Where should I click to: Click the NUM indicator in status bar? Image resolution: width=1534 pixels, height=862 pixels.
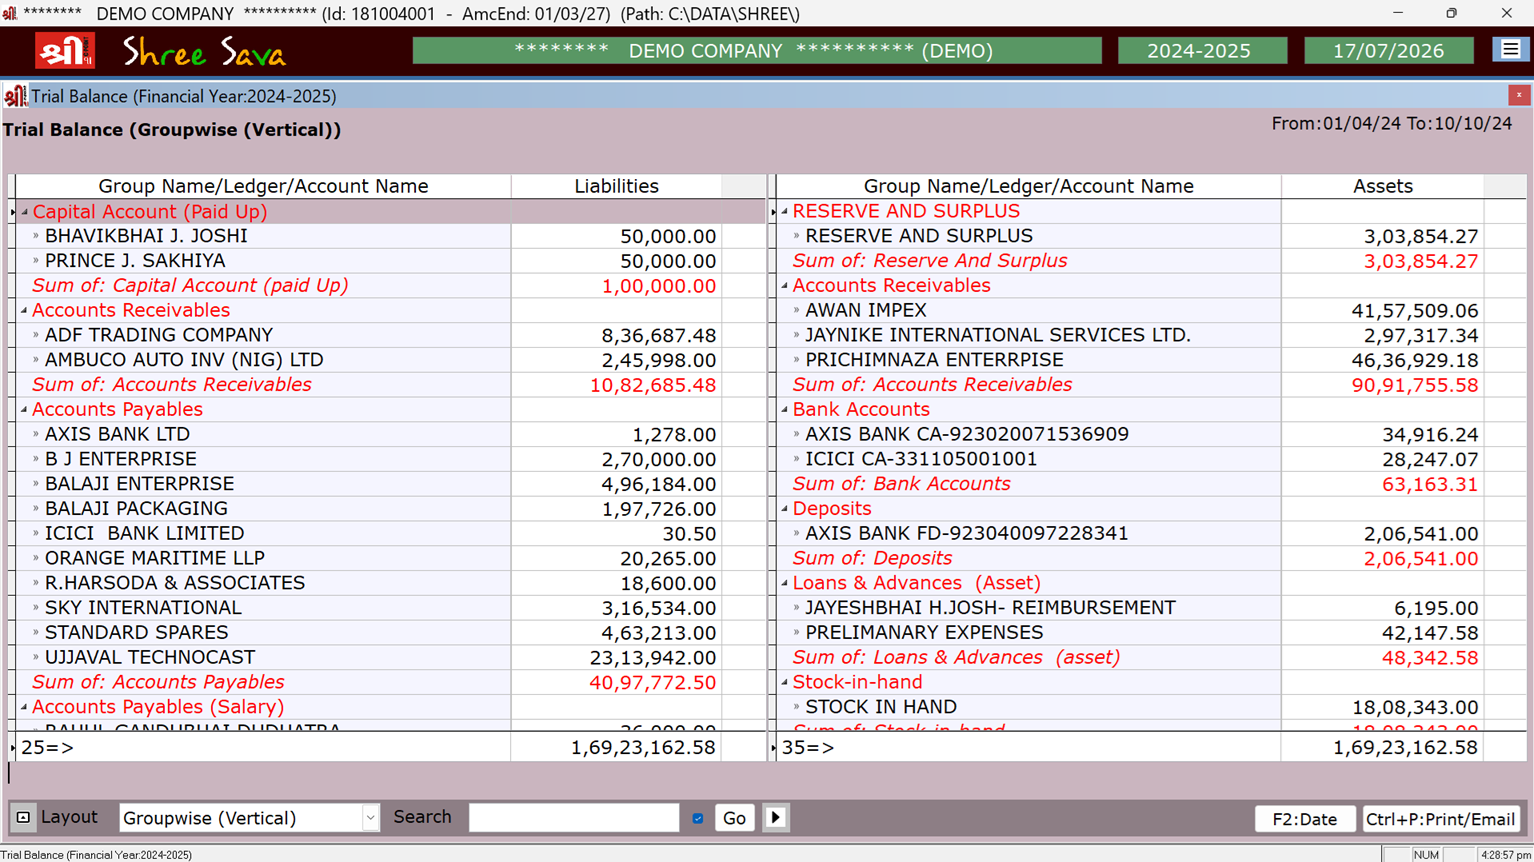tap(1426, 855)
